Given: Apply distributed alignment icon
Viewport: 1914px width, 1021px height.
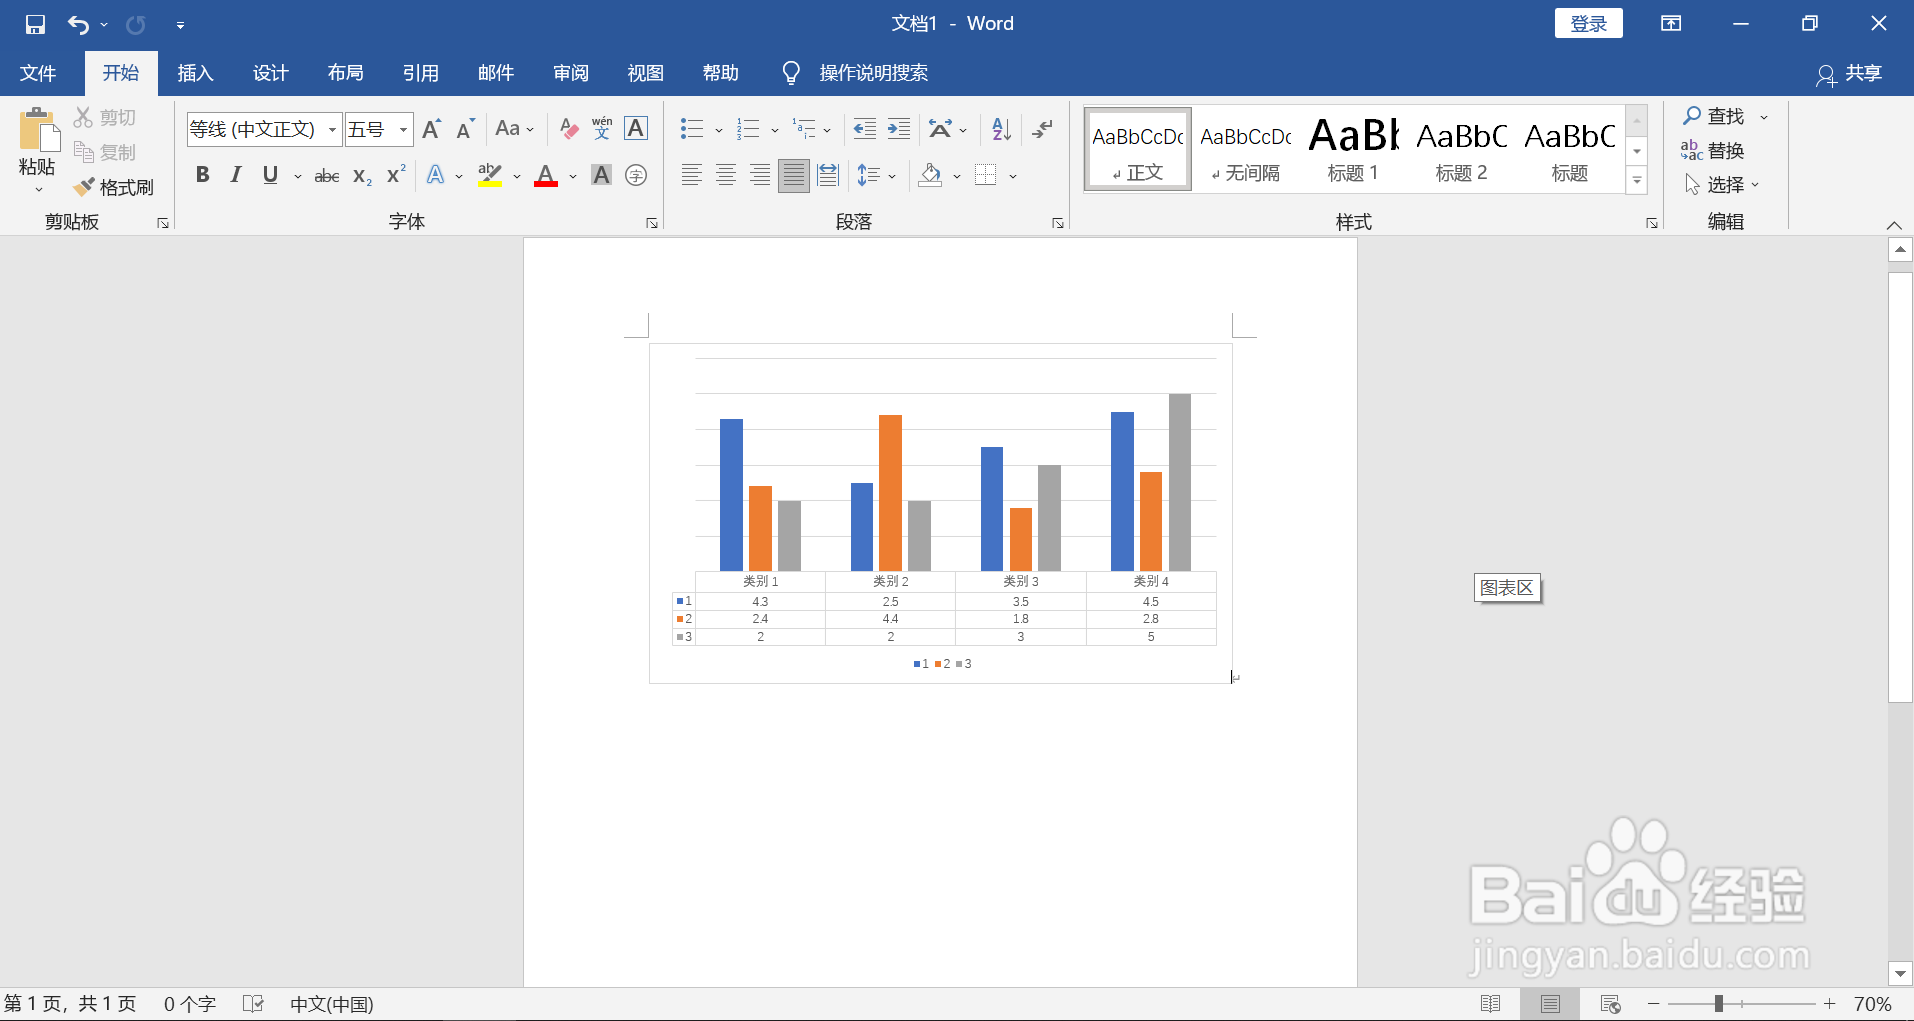Looking at the screenshot, I should pyautogui.click(x=828, y=176).
